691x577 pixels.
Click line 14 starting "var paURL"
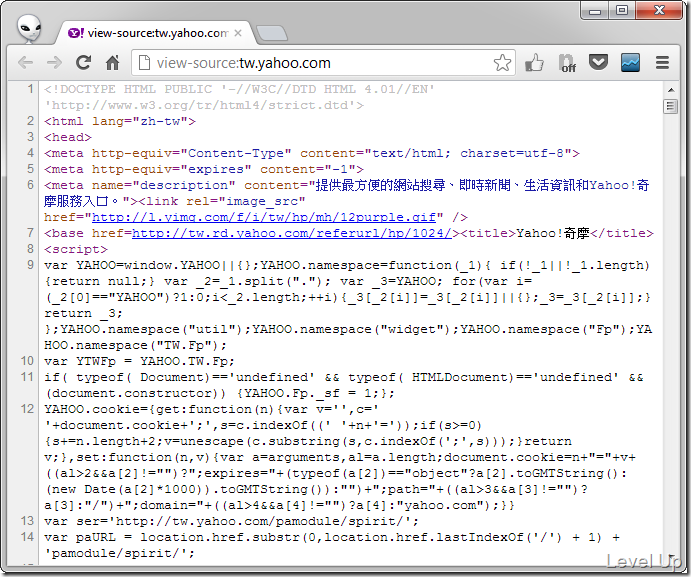click(332, 545)
